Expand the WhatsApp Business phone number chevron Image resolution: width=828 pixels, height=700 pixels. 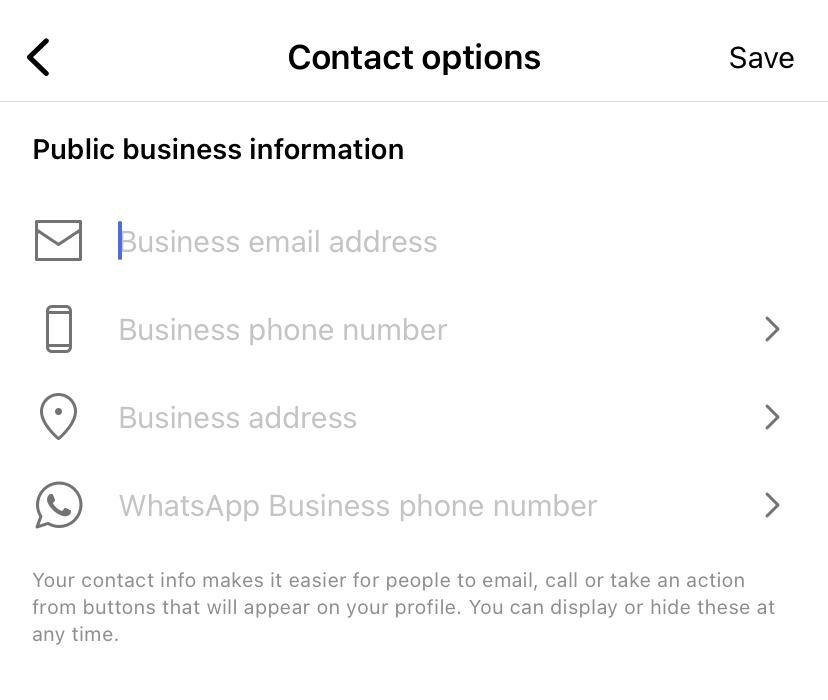click(771, 505)
